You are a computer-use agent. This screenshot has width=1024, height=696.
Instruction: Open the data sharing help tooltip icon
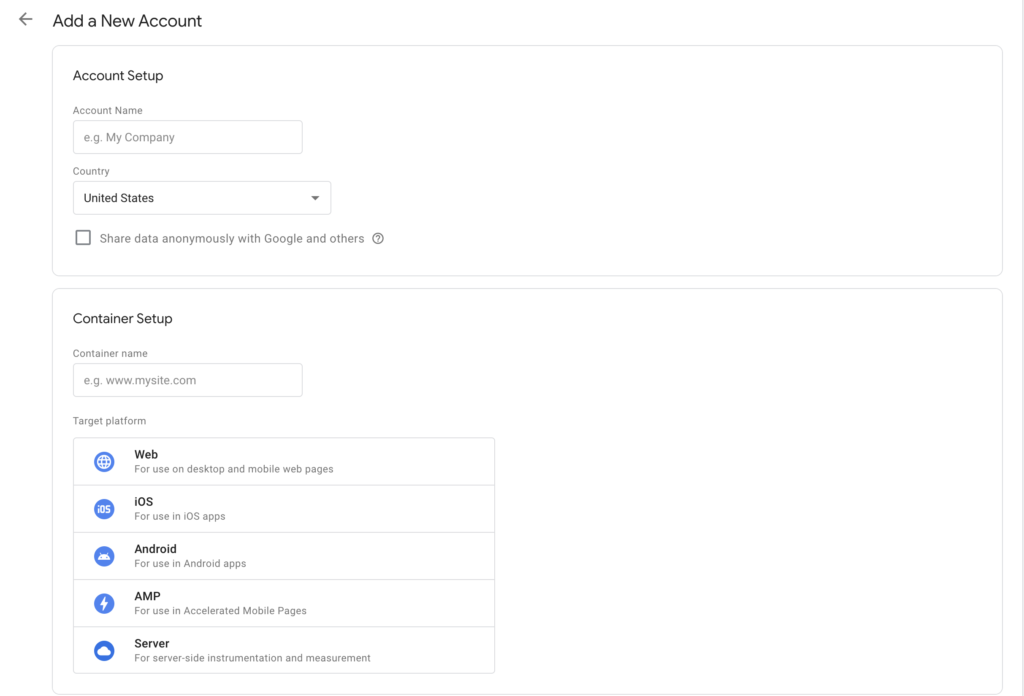point(378,238)
